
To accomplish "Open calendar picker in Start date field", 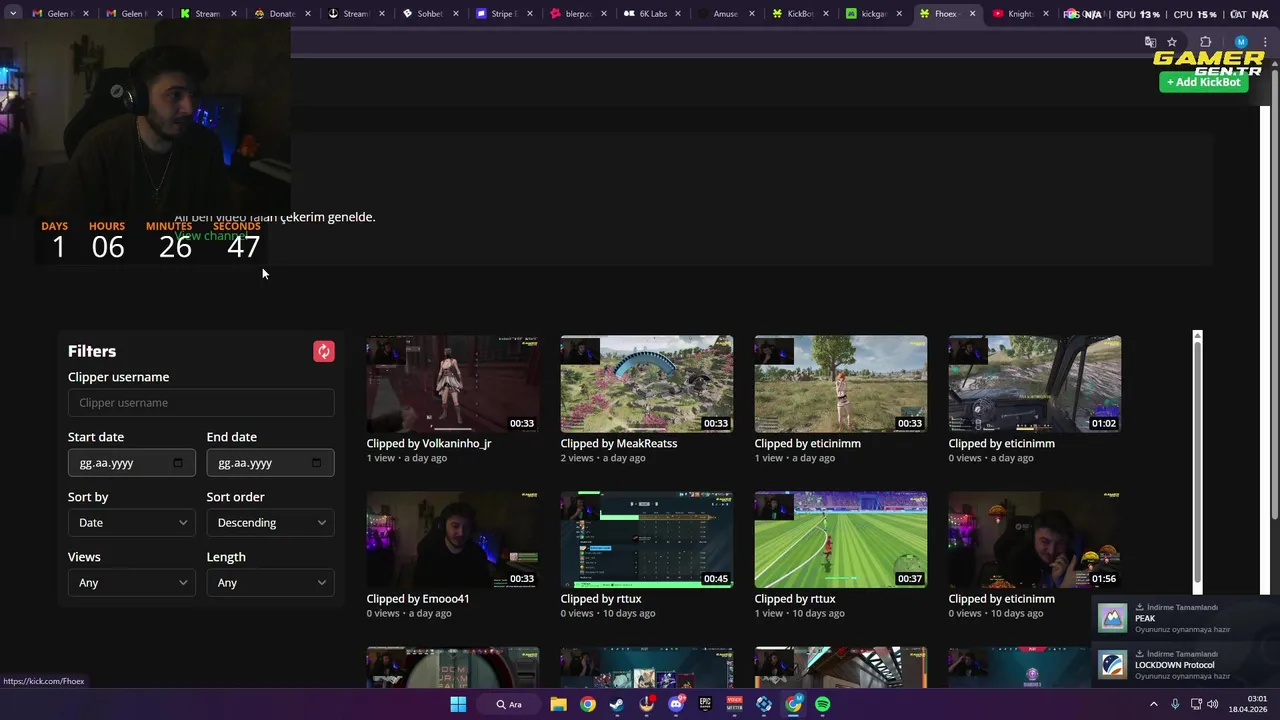I will 178,463.
